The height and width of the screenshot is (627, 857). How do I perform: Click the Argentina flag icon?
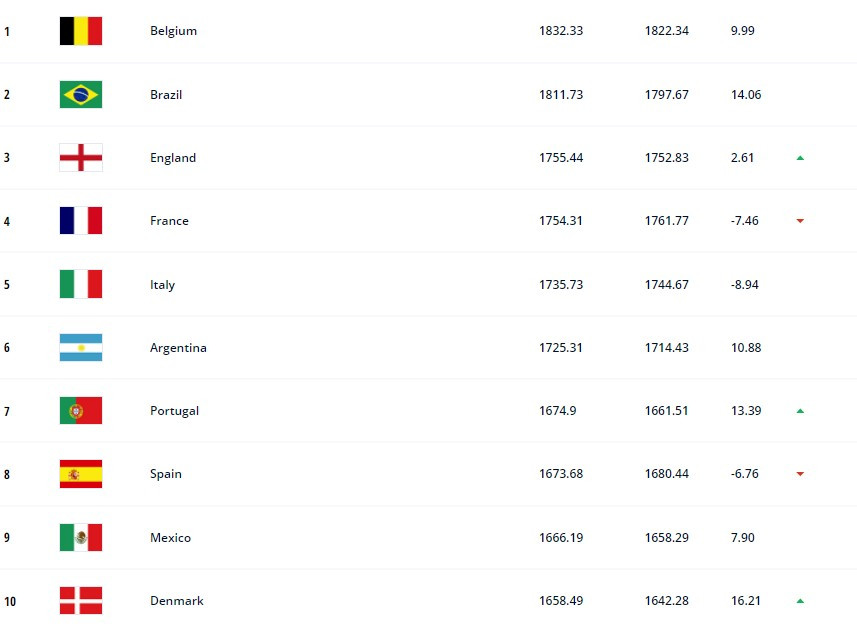coord(81,348)
